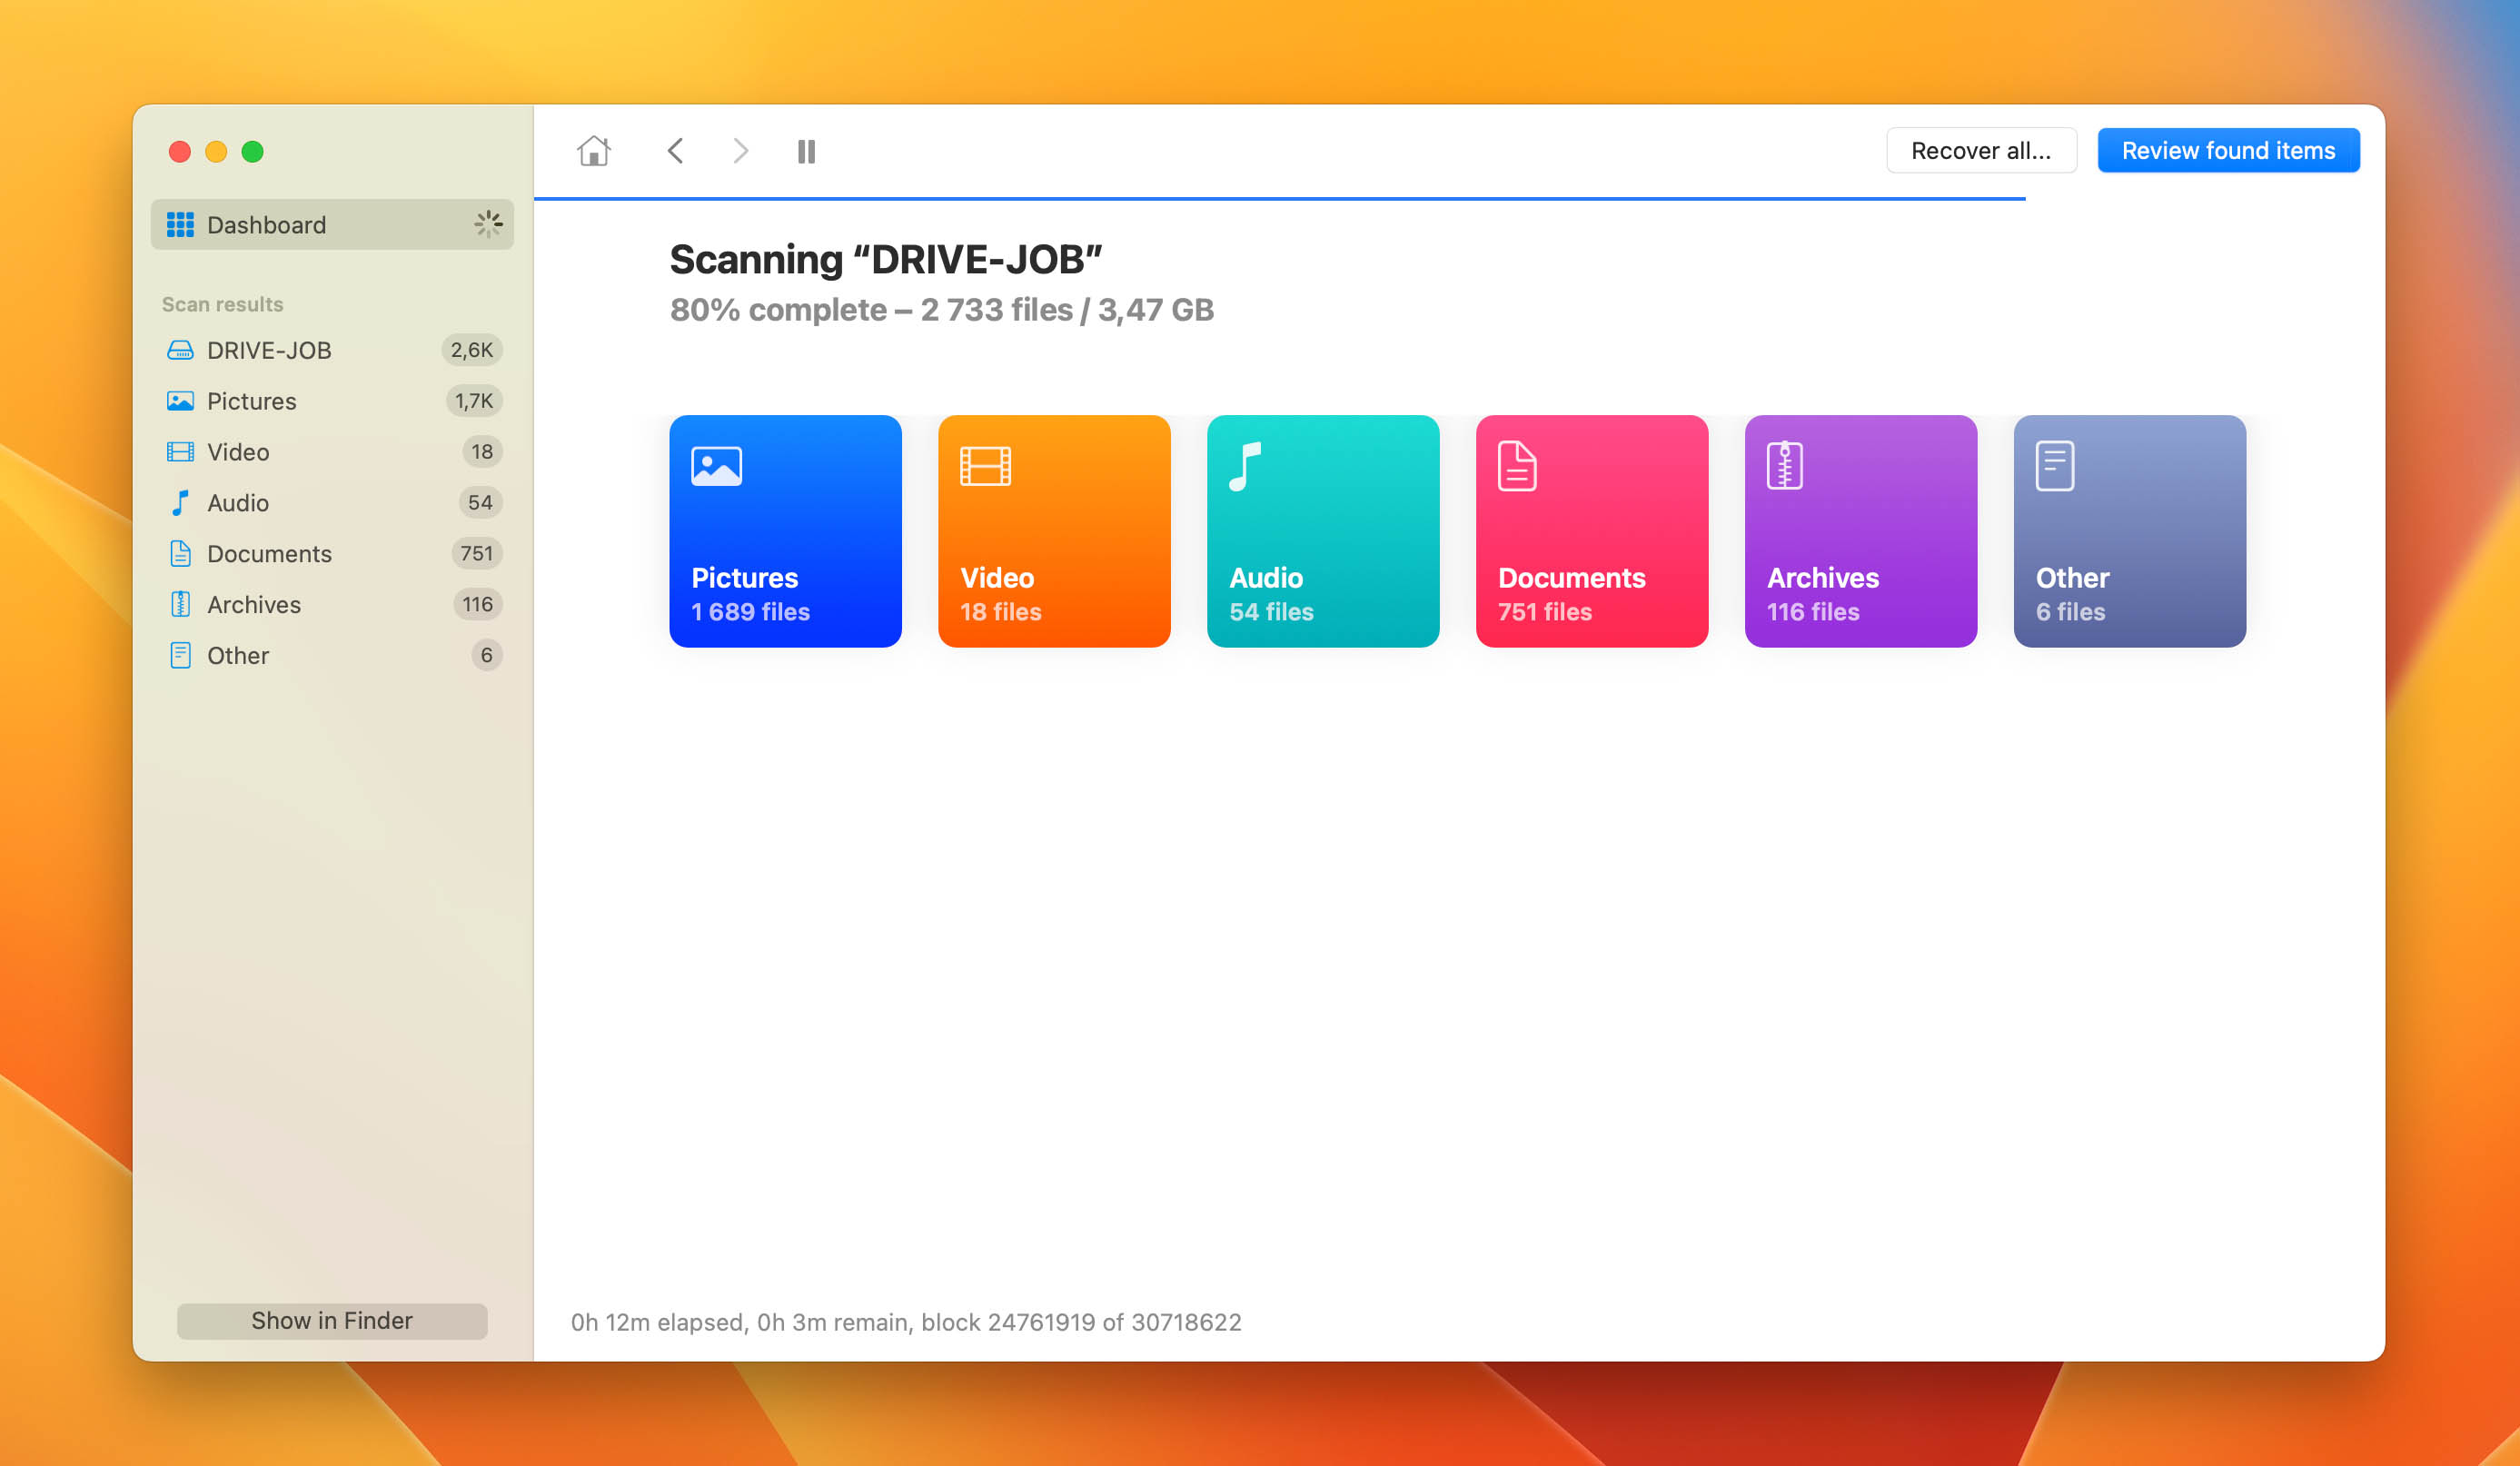
Task: Click the Recover all button
Action: tap(1980, 150)
